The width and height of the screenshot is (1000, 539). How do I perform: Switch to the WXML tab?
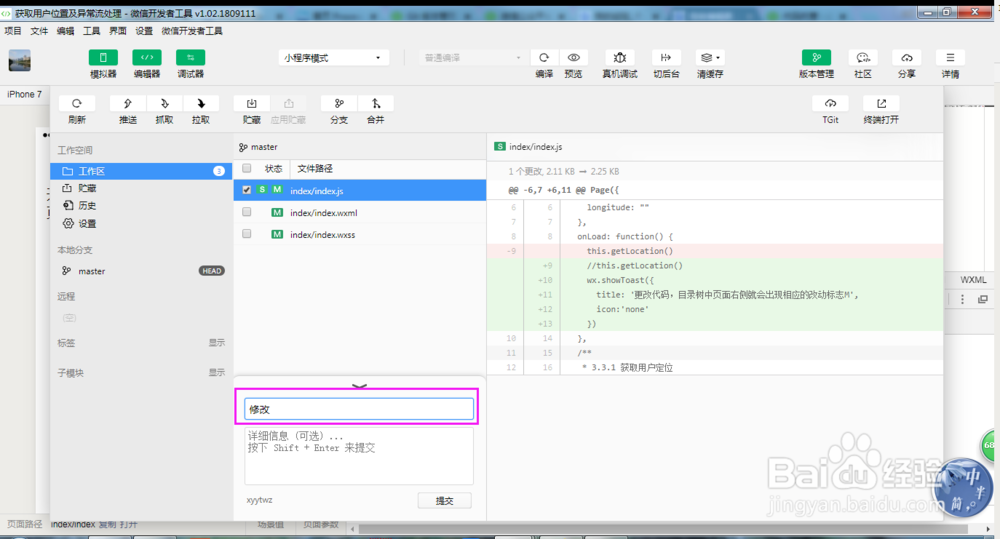(x=973, y=280)
